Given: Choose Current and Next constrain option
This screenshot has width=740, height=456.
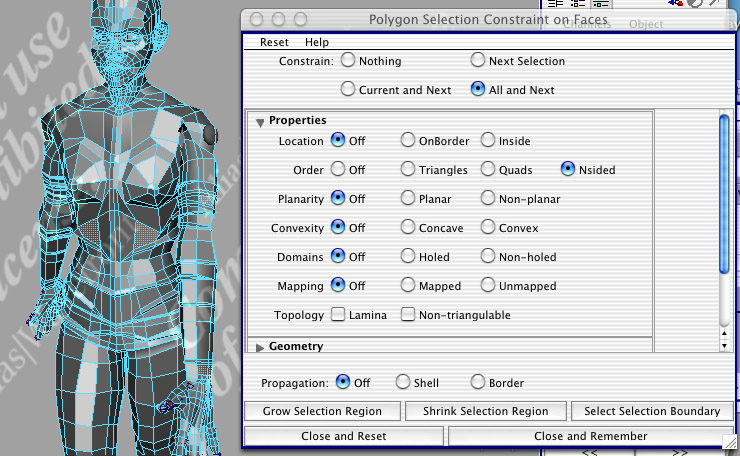Looking at the screenshot, I should pos(348,90).
